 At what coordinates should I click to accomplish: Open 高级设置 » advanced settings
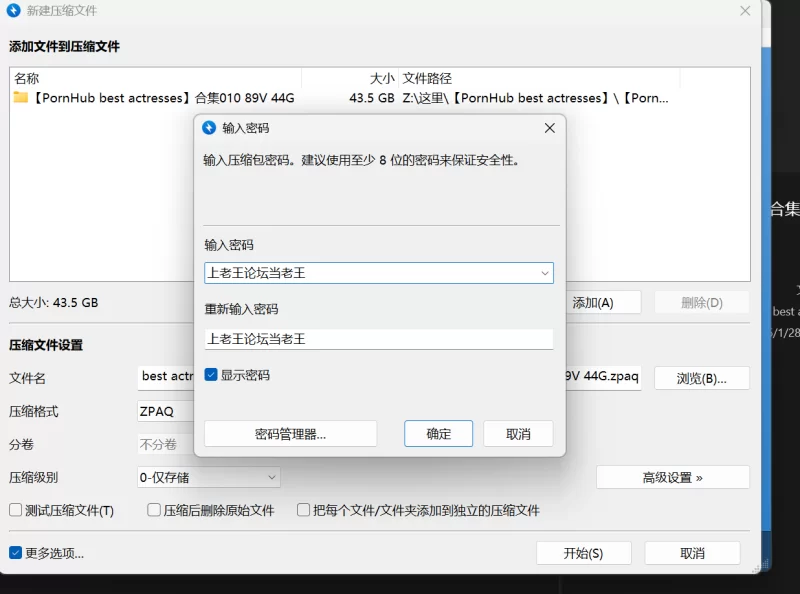tap(672, 478)
